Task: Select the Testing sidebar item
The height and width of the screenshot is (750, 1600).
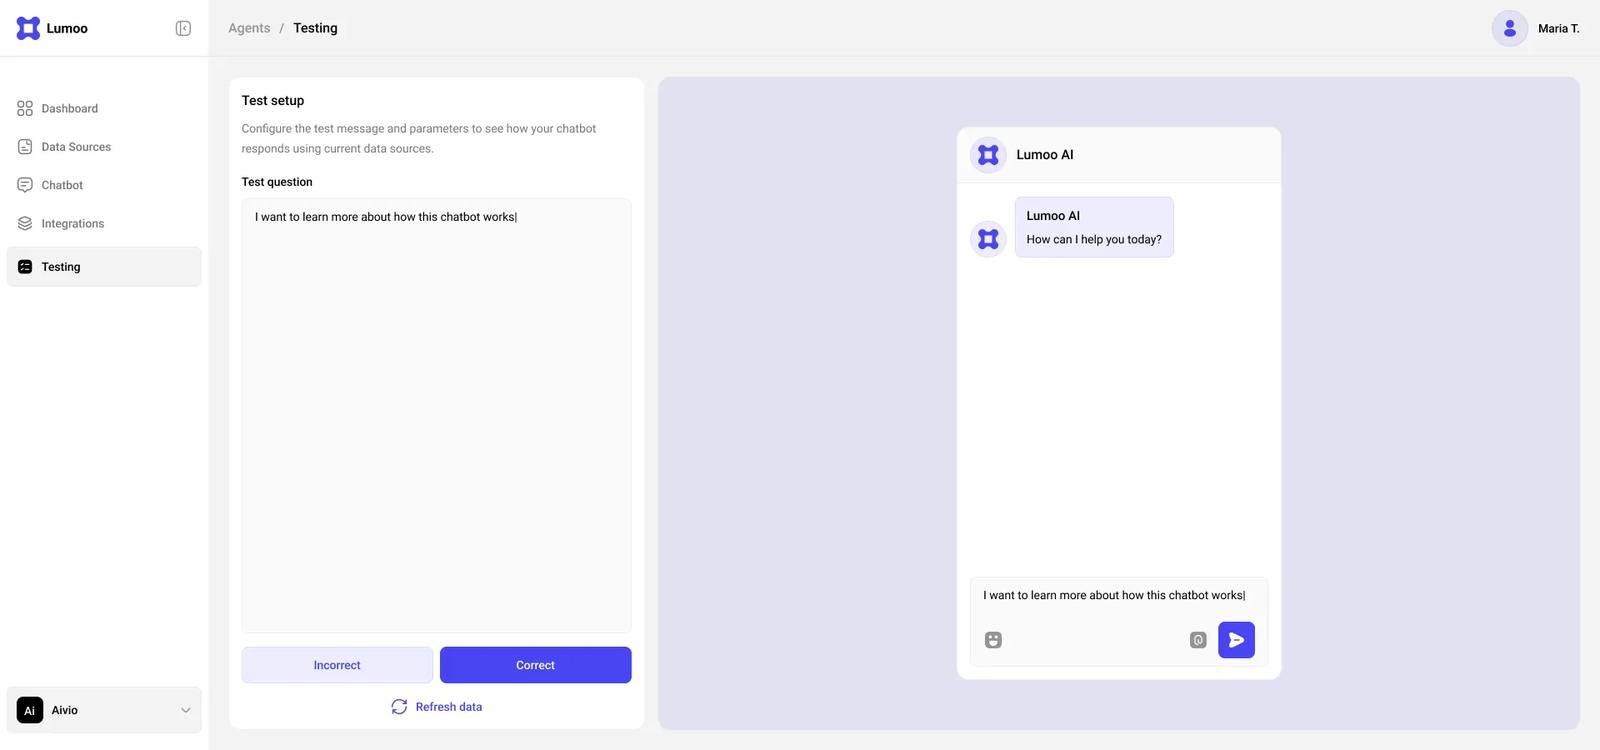Action: pyautogui.click(x=104, y=267)
